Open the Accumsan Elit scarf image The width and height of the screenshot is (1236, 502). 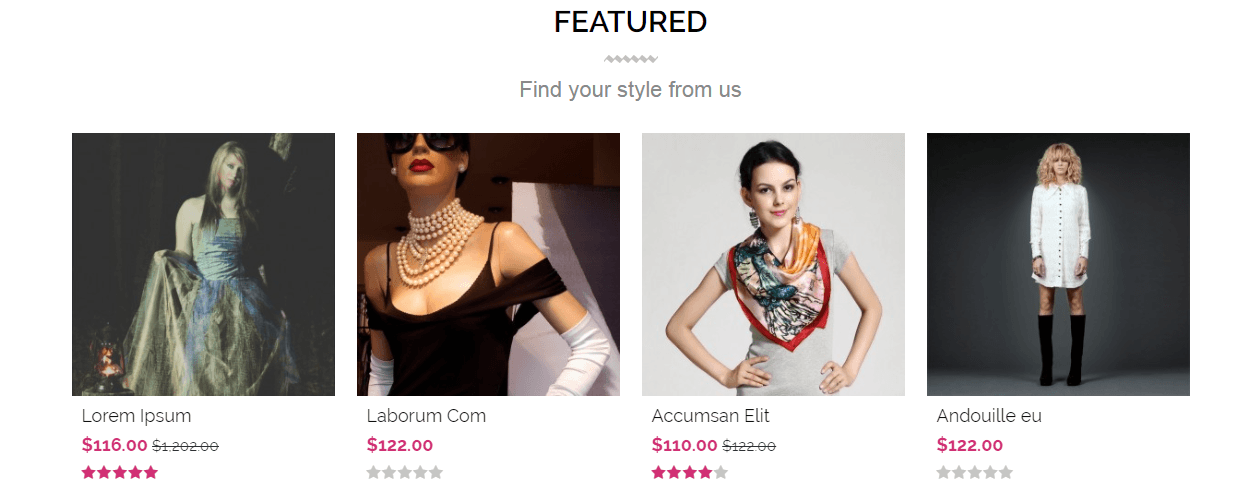pyautogui.click(x=773, y=264)
